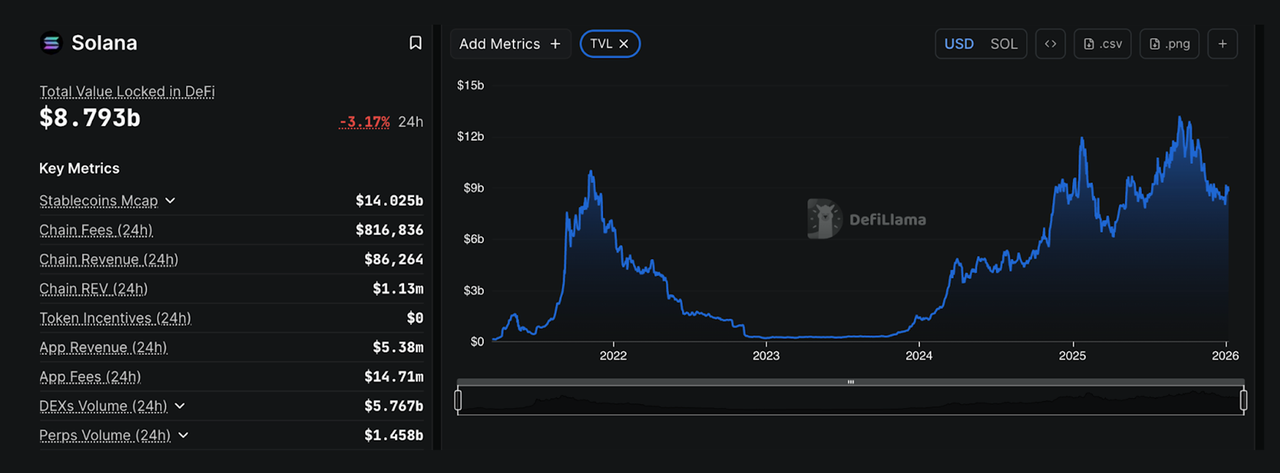The image size is (1280, 473).
Task: Click the $15b y-axis label
Action: tap(471, 85)
